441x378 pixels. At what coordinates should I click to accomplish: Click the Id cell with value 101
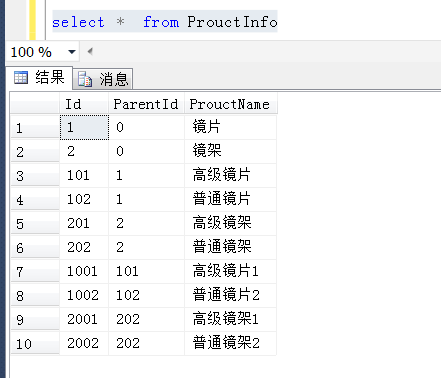click(84, 175)
